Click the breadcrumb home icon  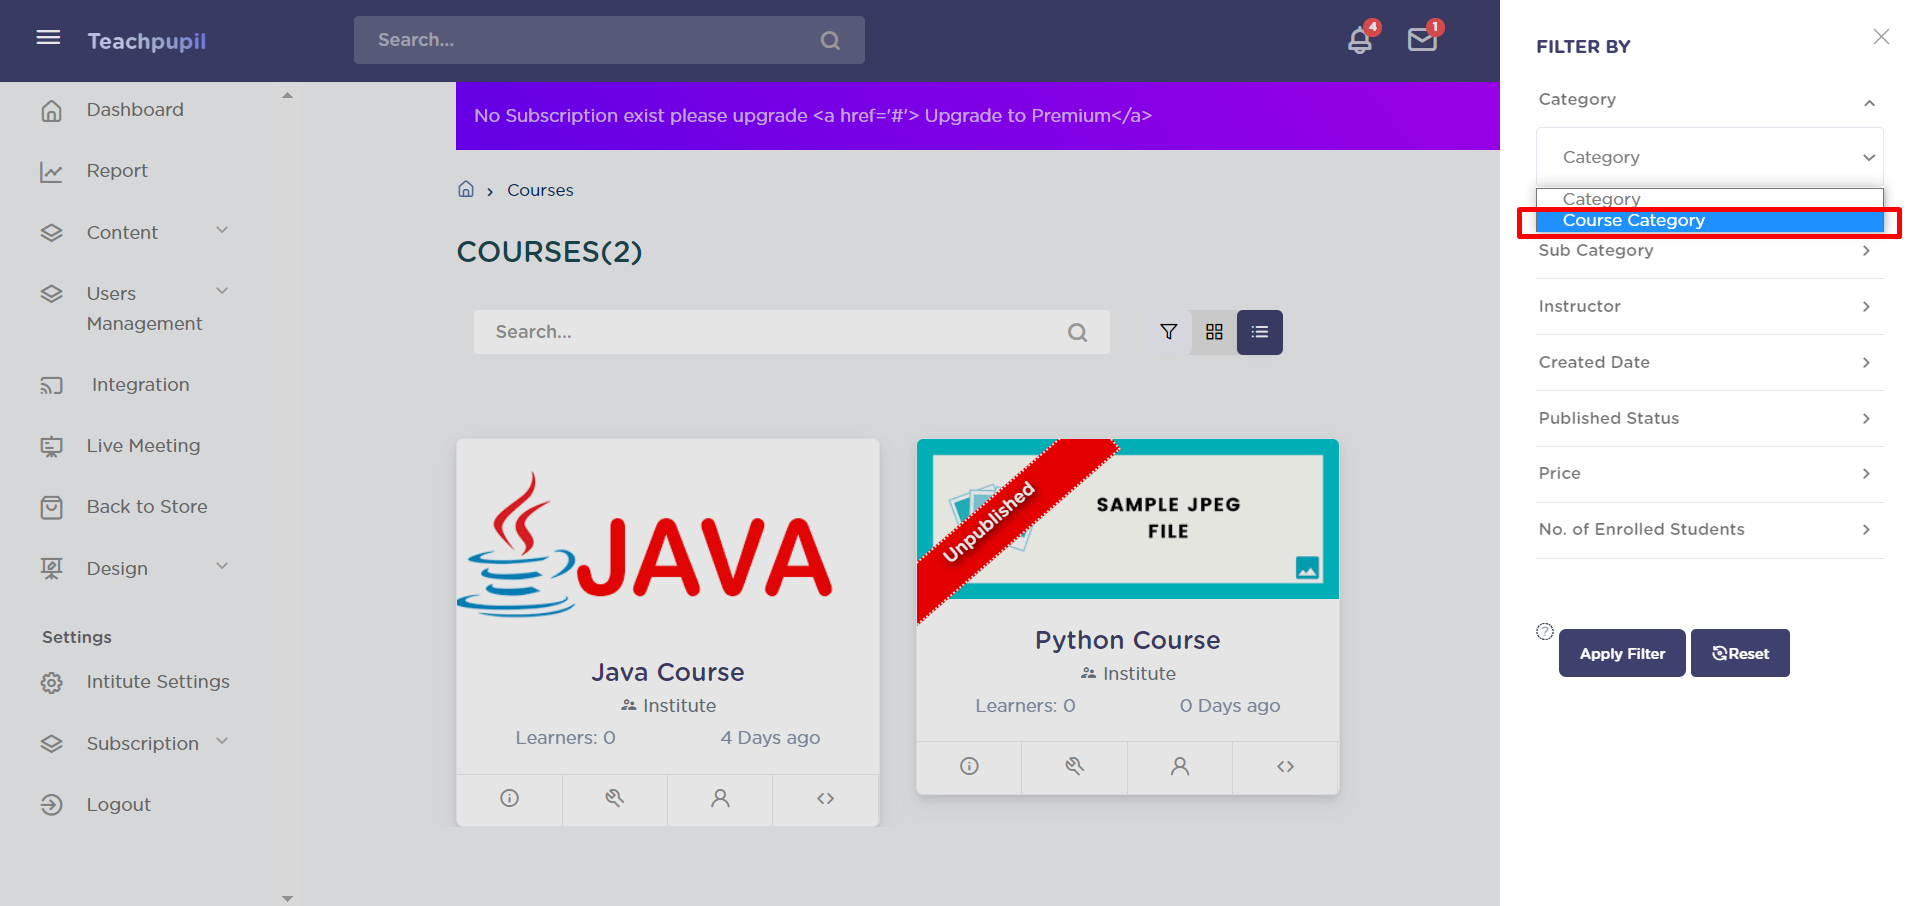click(x=466, y=189)
